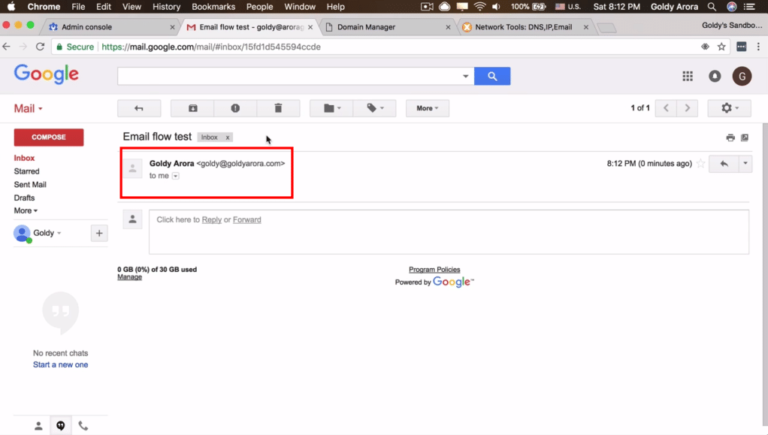Image resolution: width=768 pixels, height=435 pixels.
Task: Click Start a new one link
Action: click(x=61, y=364)
